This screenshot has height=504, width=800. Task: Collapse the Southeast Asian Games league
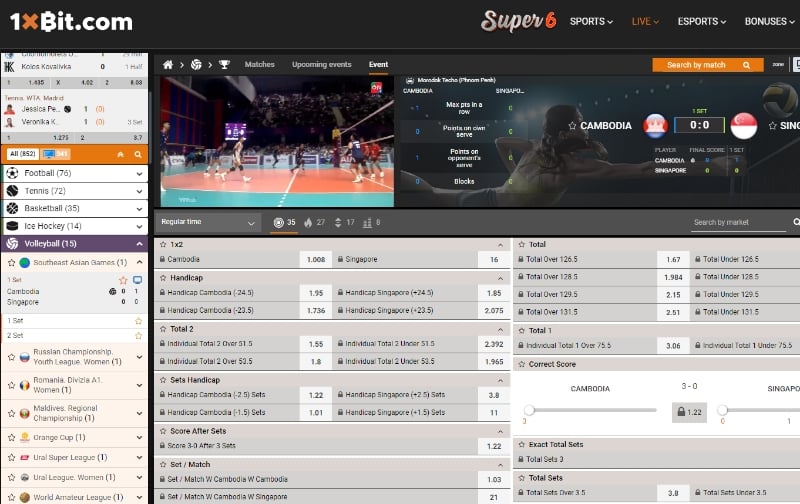click(139, 262)
